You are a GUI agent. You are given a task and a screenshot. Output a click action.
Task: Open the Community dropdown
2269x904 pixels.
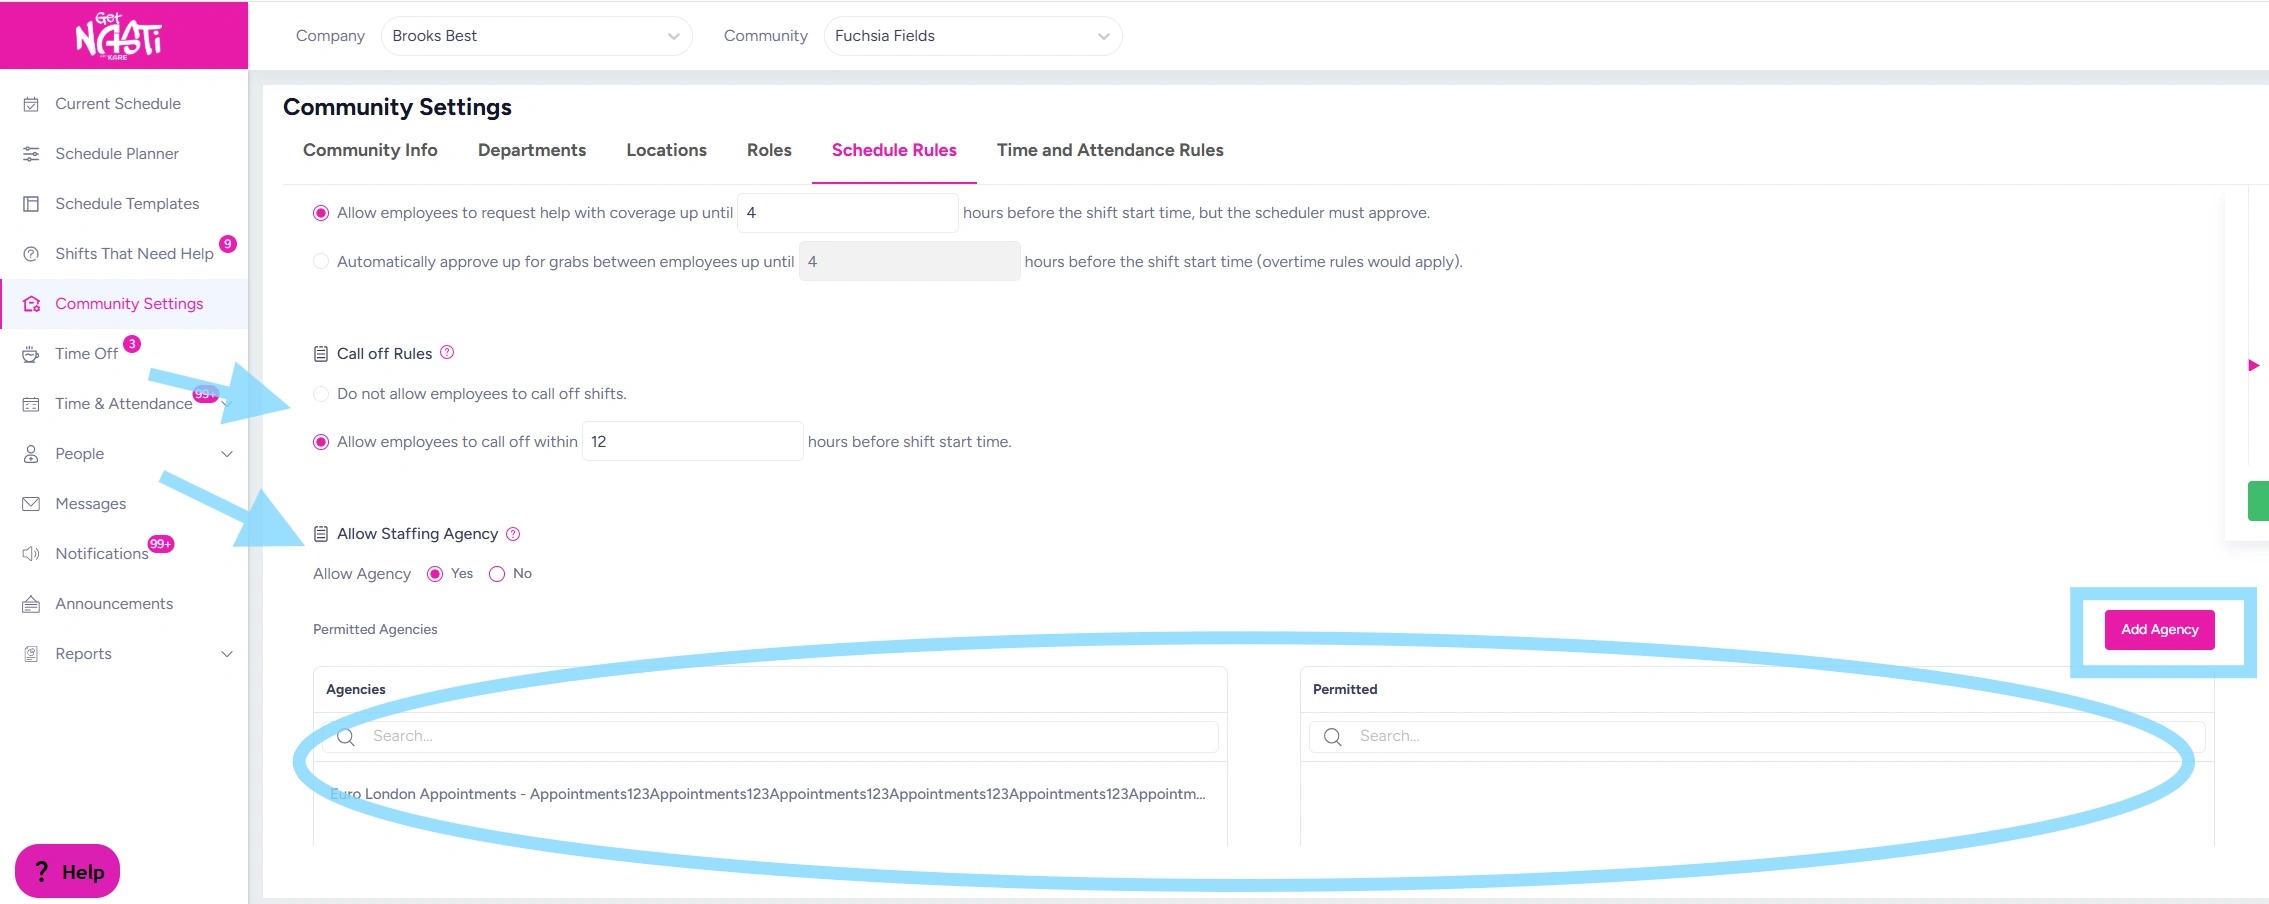click(972, 36)
